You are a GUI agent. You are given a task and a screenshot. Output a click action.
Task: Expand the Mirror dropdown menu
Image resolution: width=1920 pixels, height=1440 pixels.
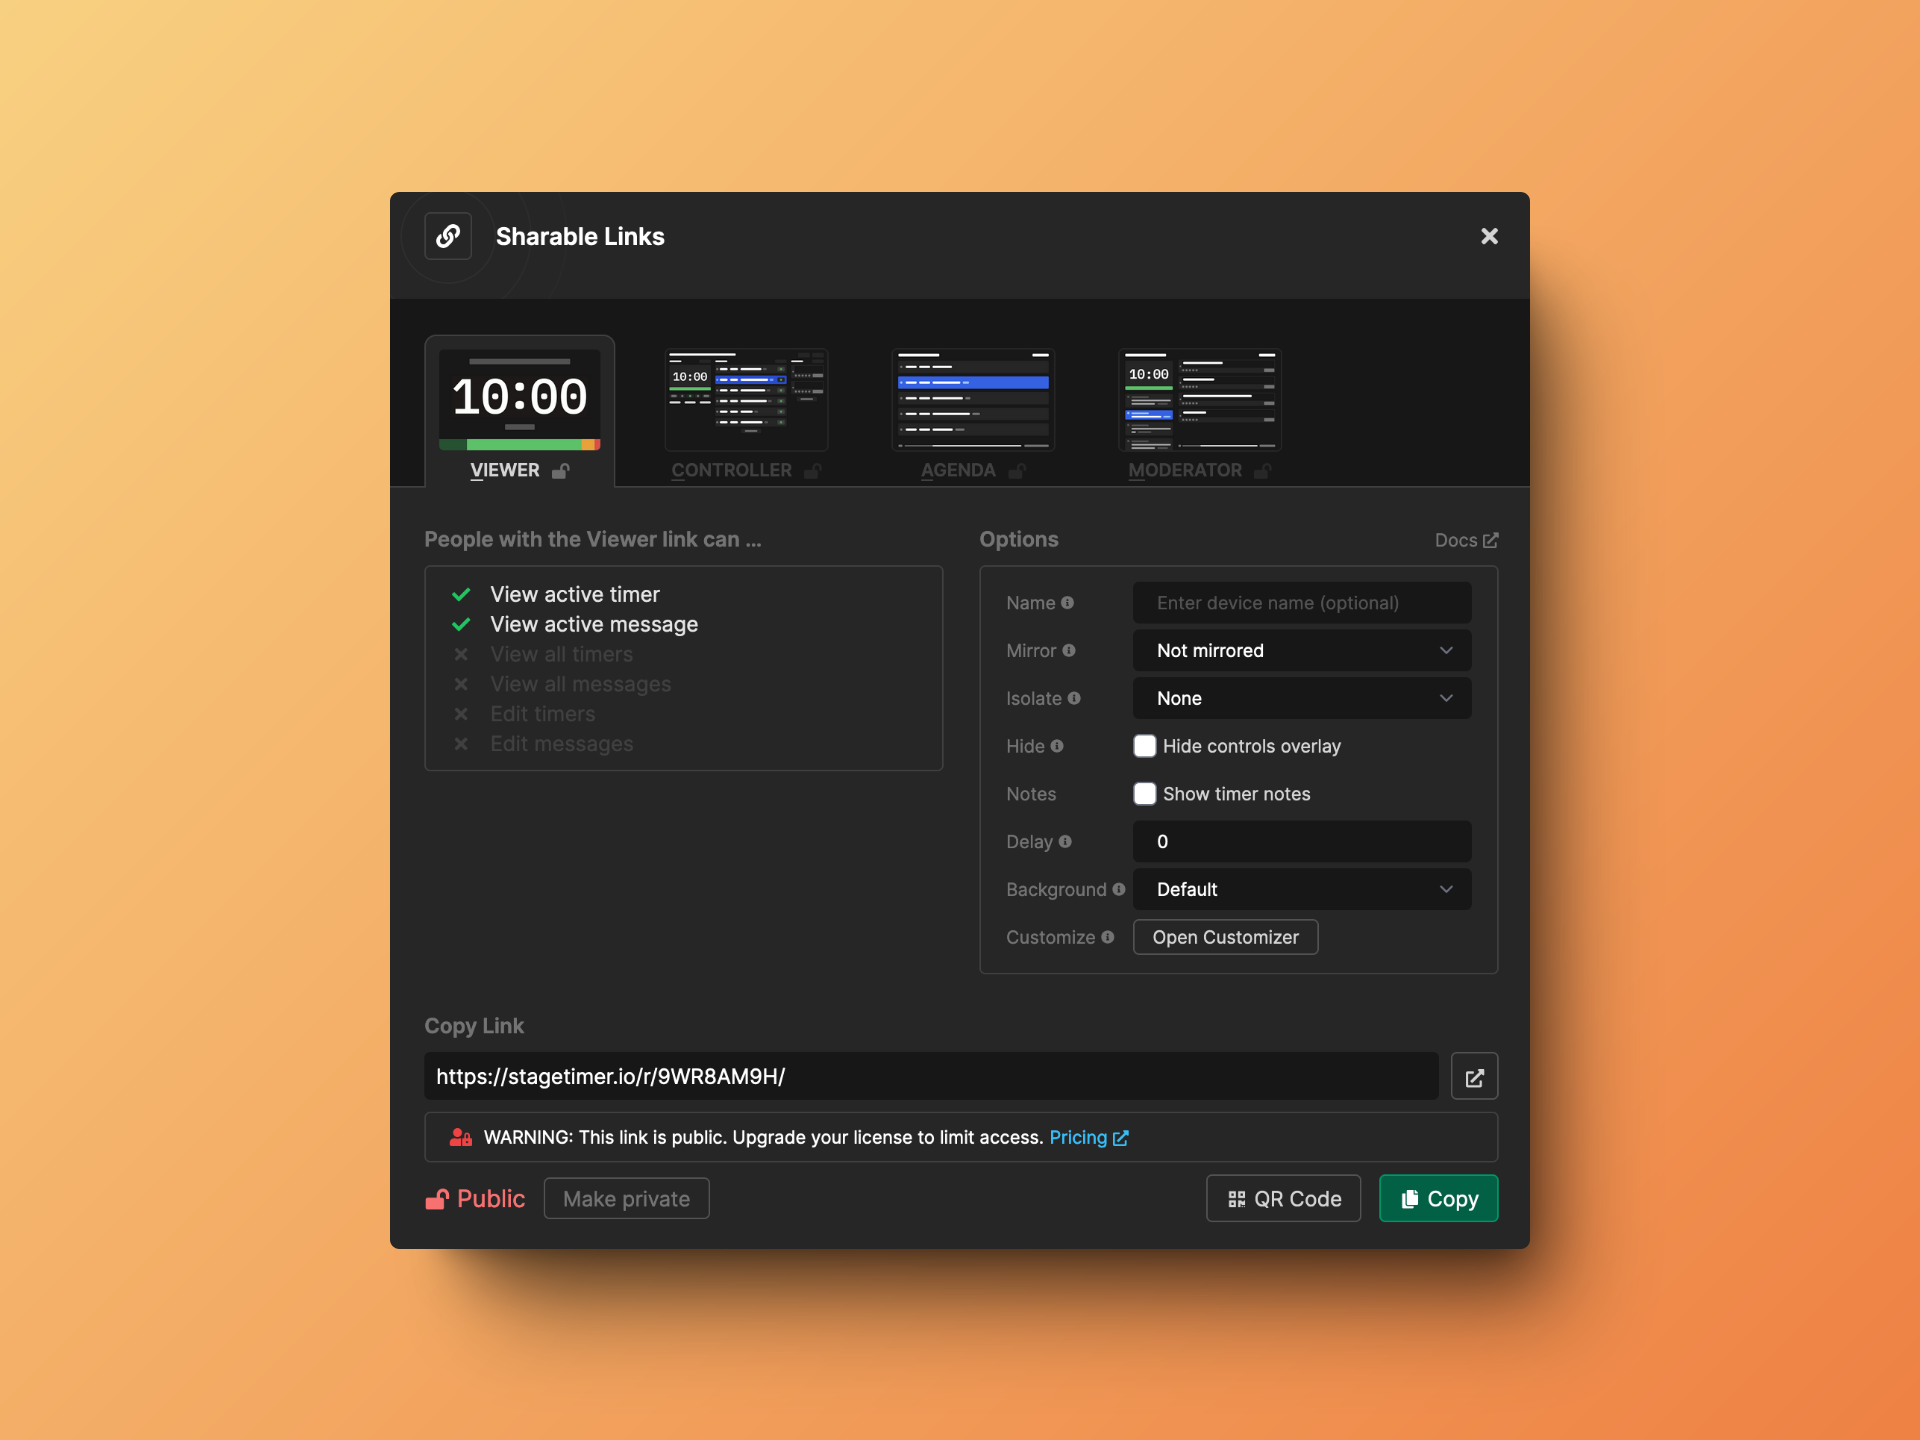(1303, 649)
